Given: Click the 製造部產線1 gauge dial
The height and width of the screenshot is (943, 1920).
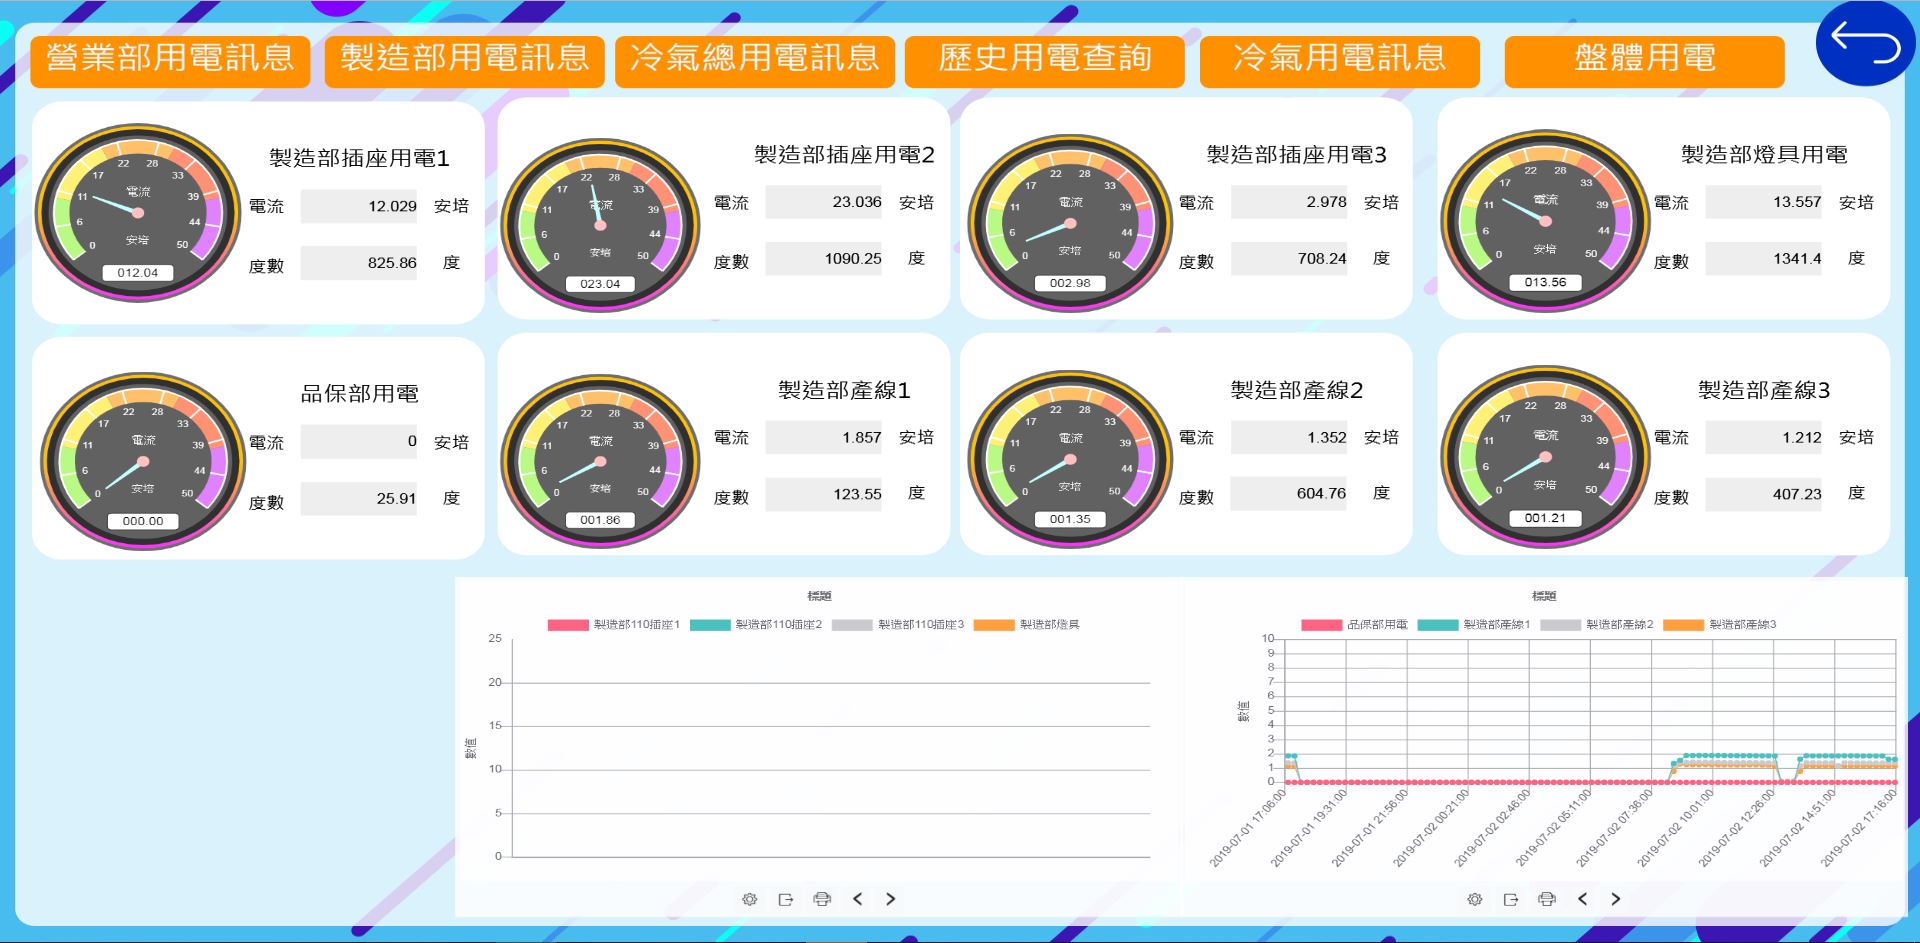Looking at the screenshot, I should [x=600, y=460].
